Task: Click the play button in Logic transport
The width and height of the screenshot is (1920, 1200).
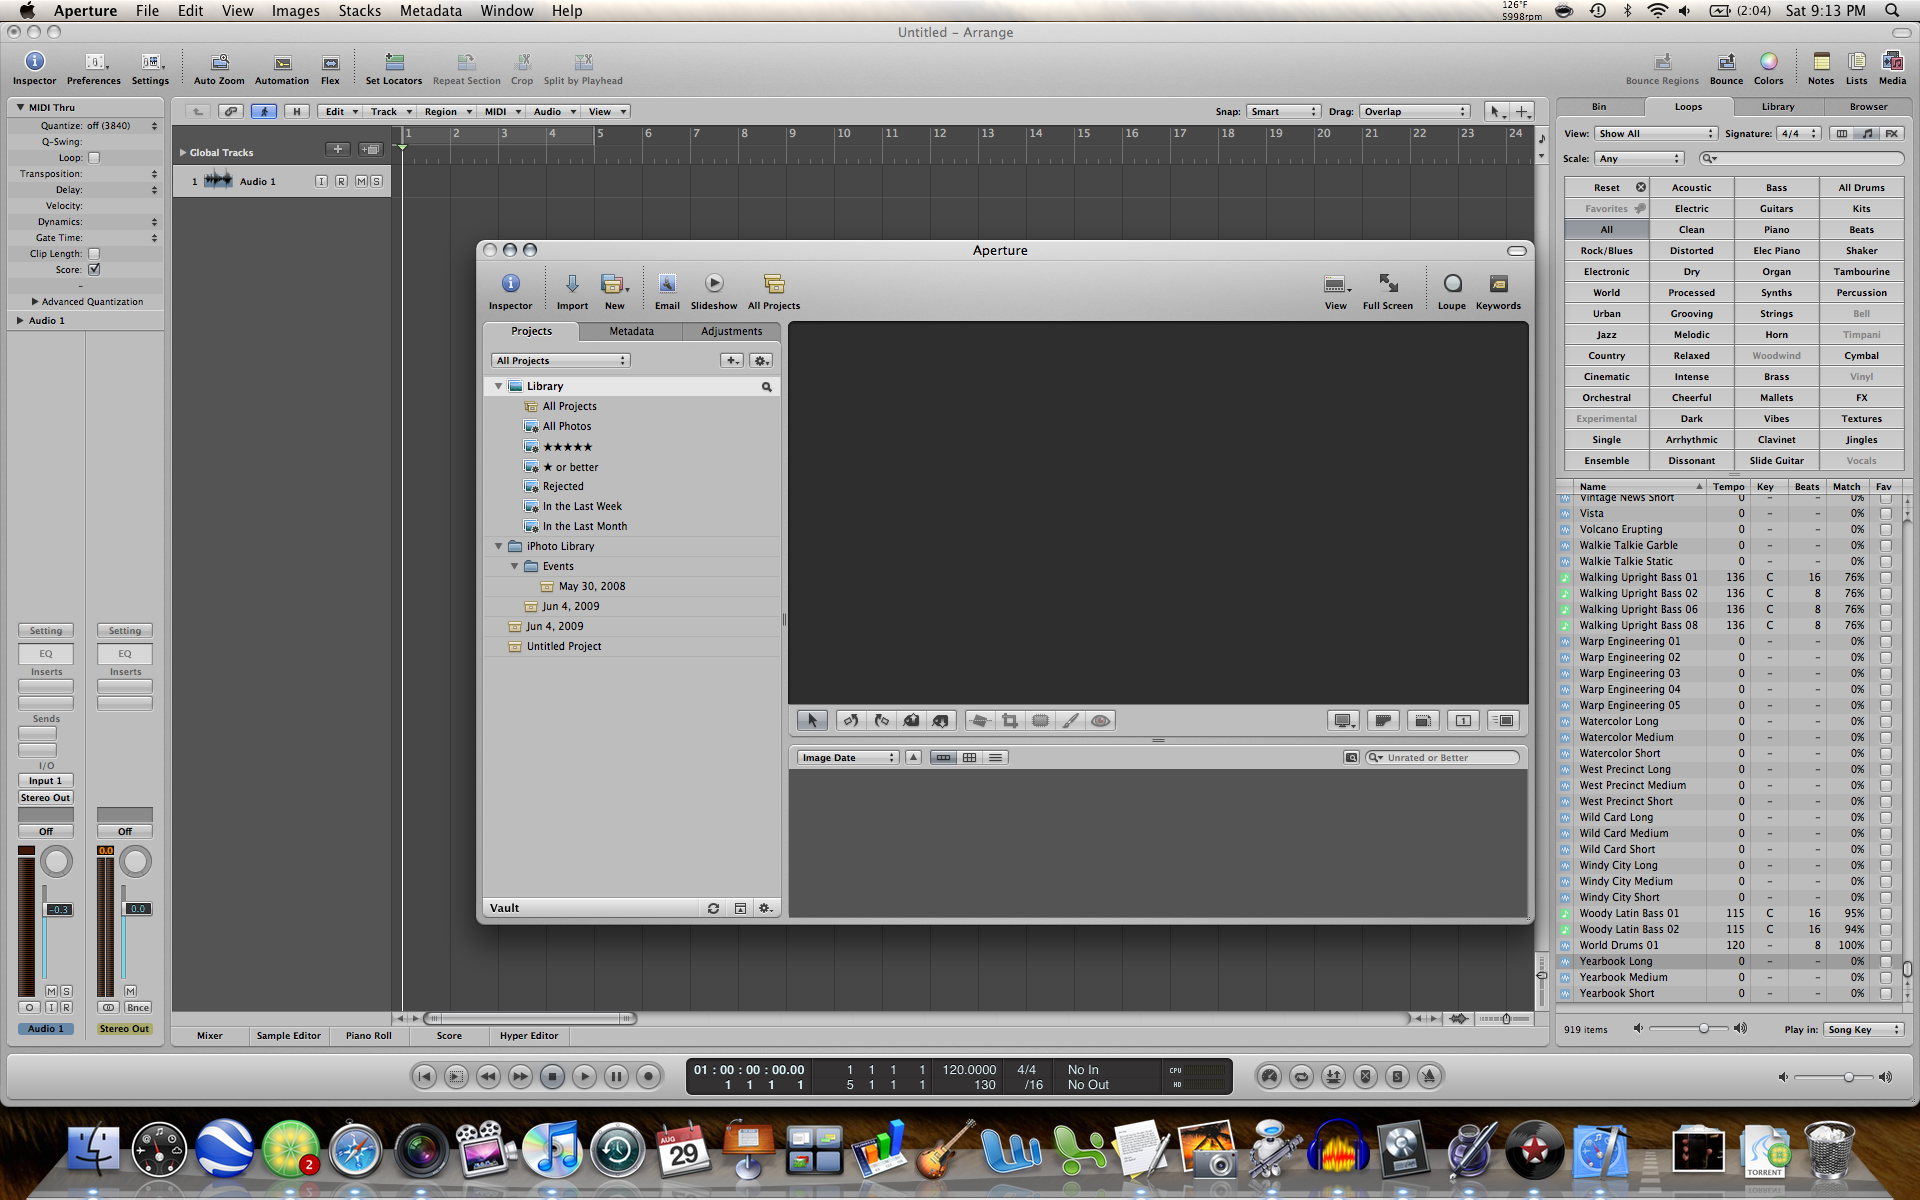Action: pyautogui.click(x=584, y=1076)
